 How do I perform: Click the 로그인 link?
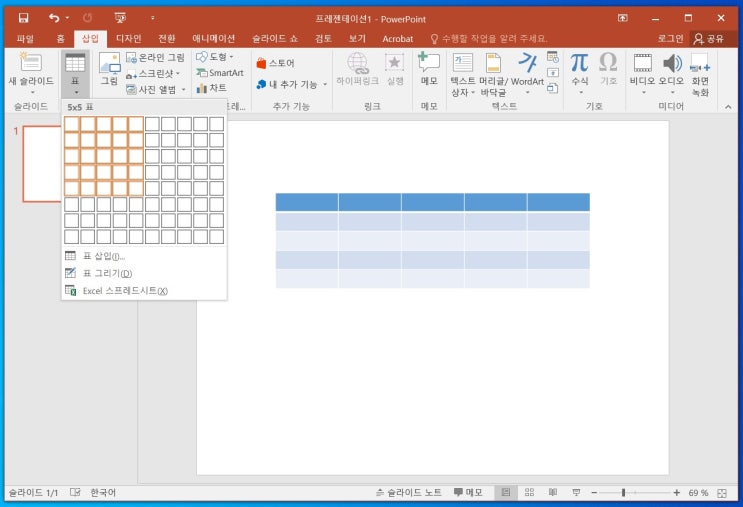point(670,39)
